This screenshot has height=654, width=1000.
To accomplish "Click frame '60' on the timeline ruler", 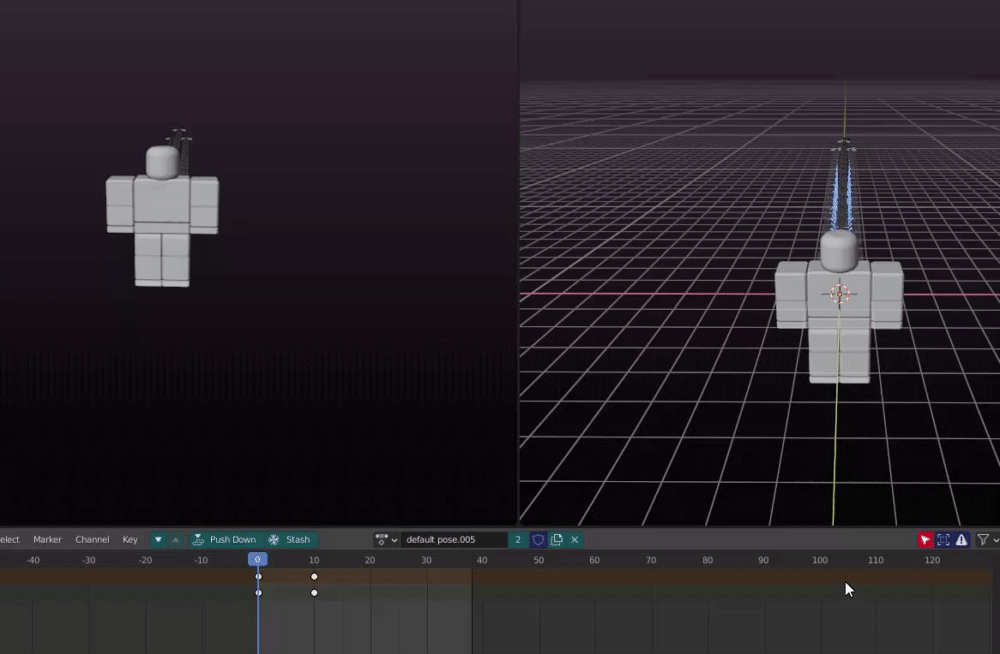I will point(594,560).
